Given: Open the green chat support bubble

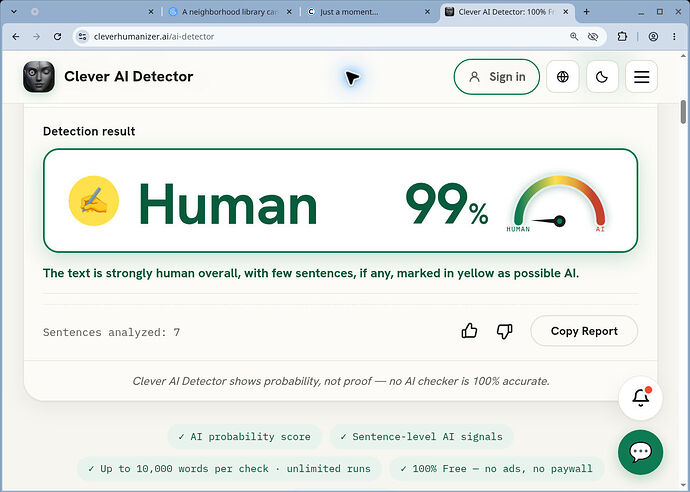Looking at the screenshot, I should (640, 452).
